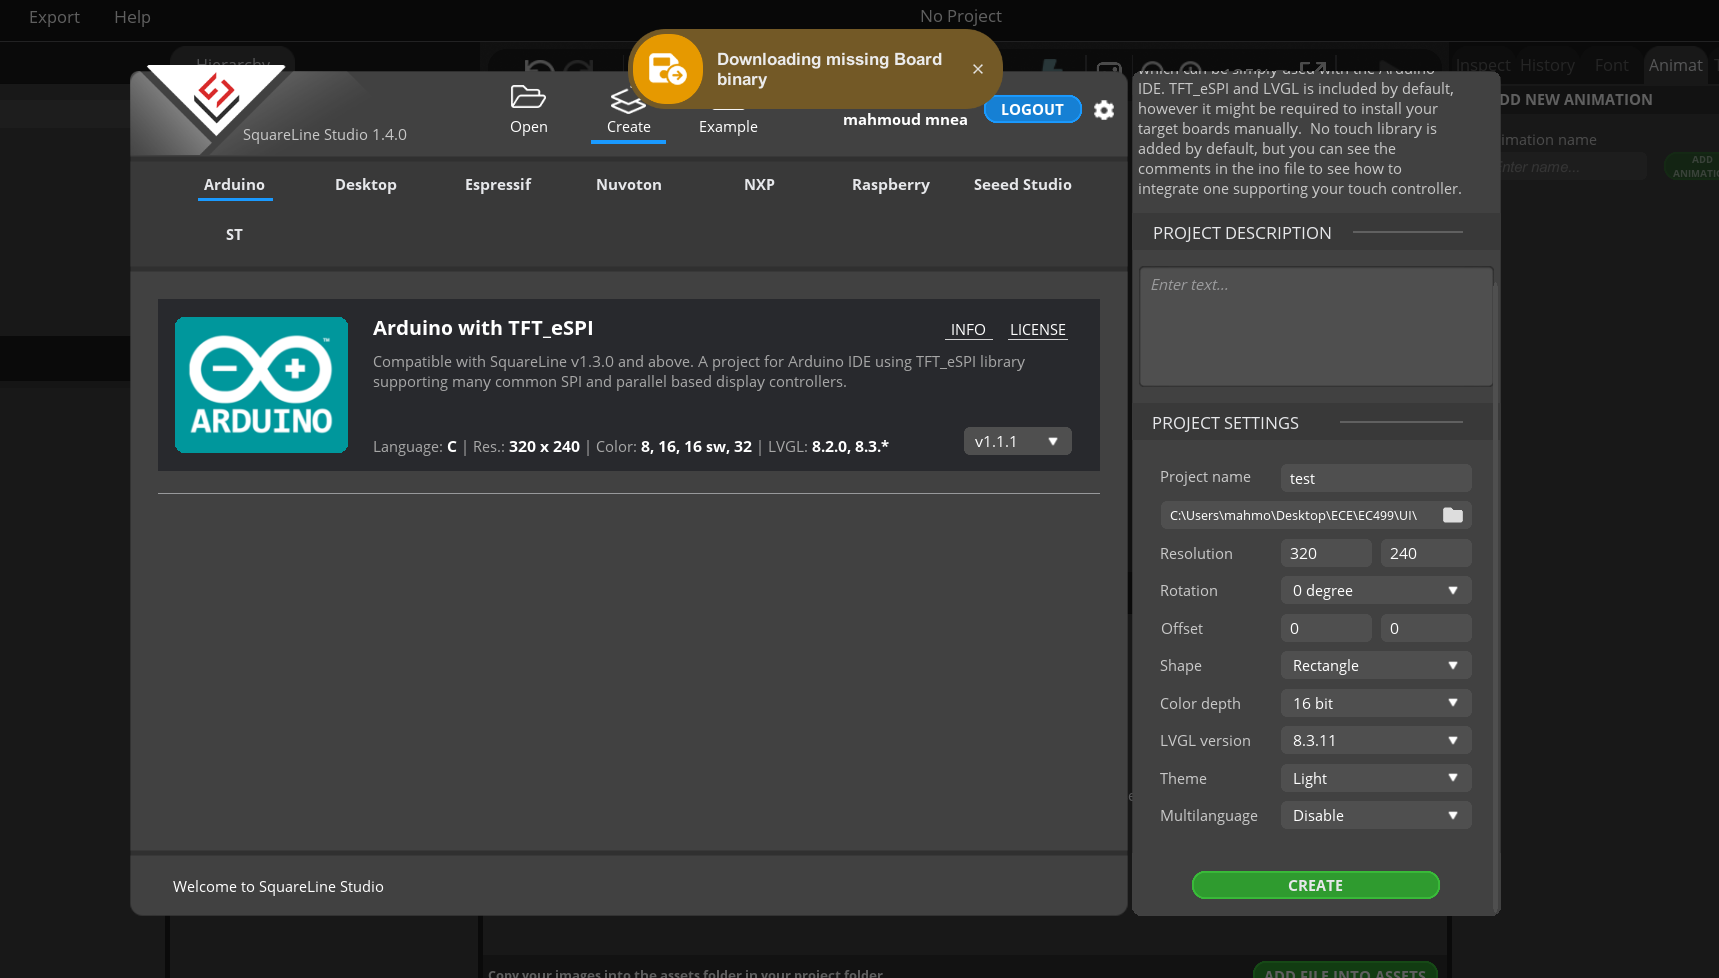1719x978 pixels.
Task: Click the animation name field in background
Action: [x=1572, y=167]
